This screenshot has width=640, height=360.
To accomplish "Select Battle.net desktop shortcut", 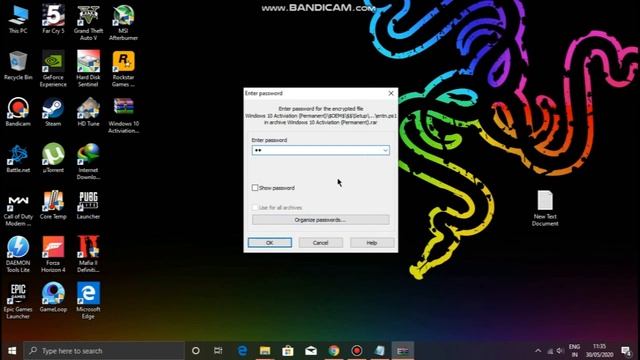I will (18, 159).
